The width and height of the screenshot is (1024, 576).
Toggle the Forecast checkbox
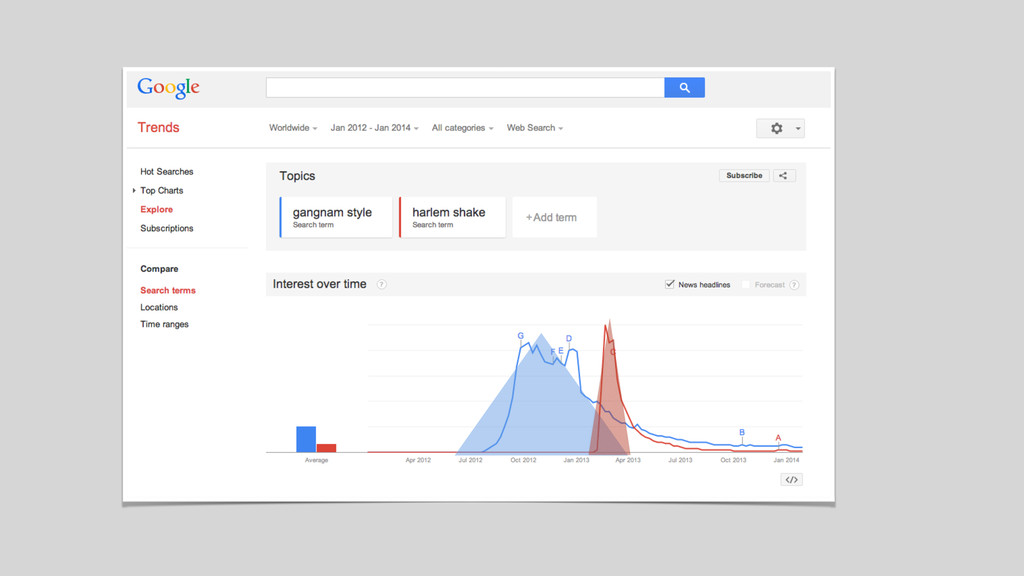(746, 284)
